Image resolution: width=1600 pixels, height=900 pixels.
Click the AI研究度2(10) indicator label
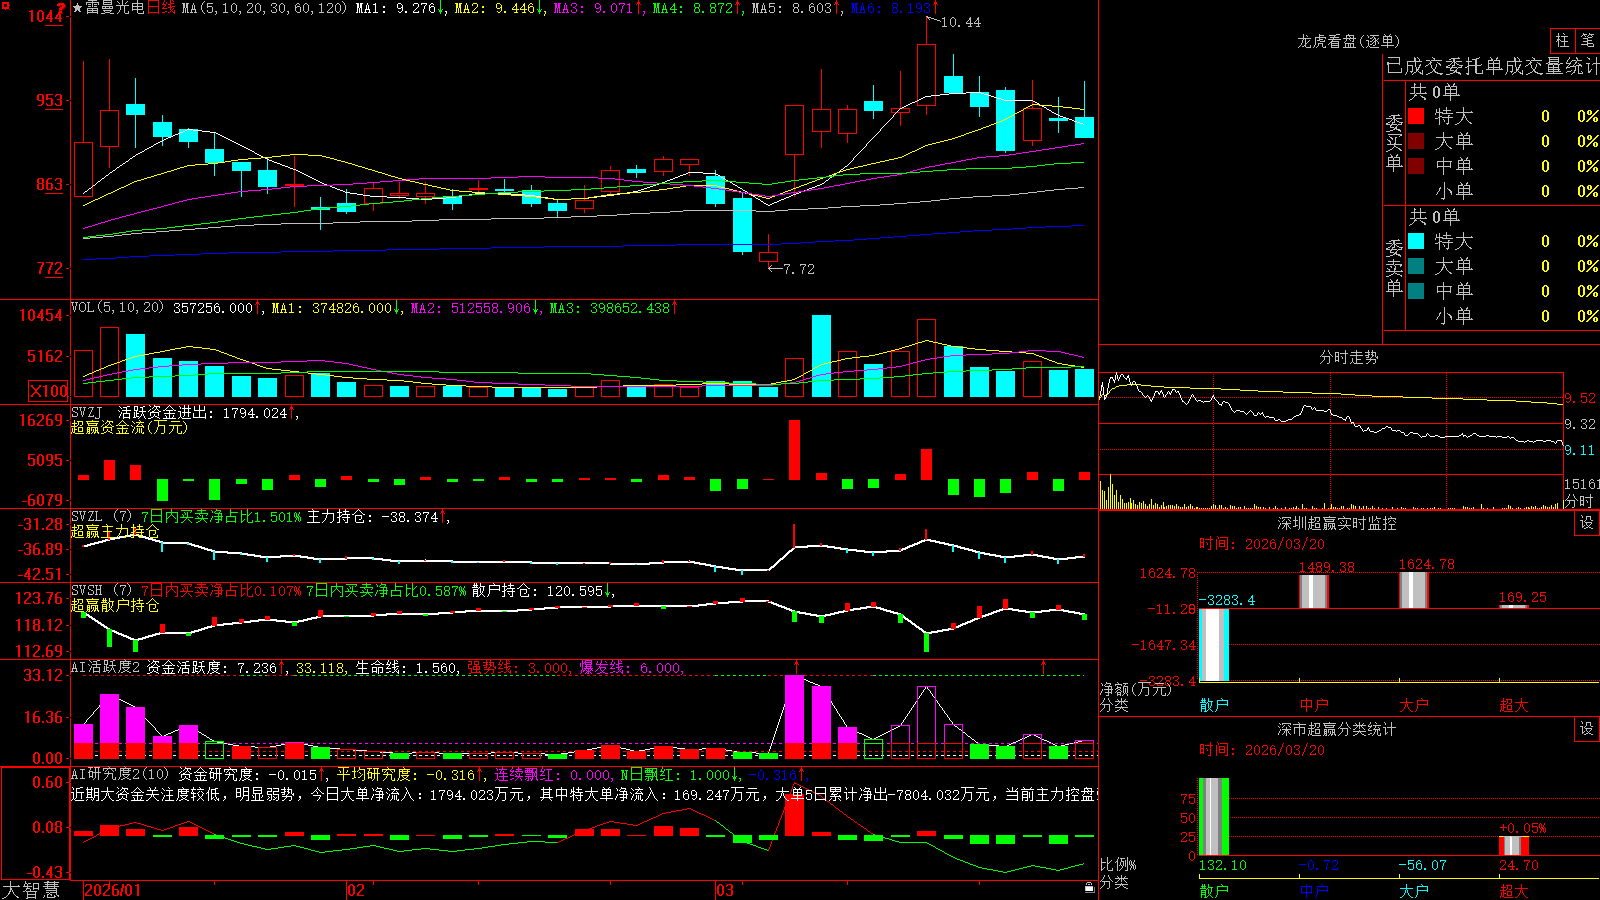click(x=121, y=774)
